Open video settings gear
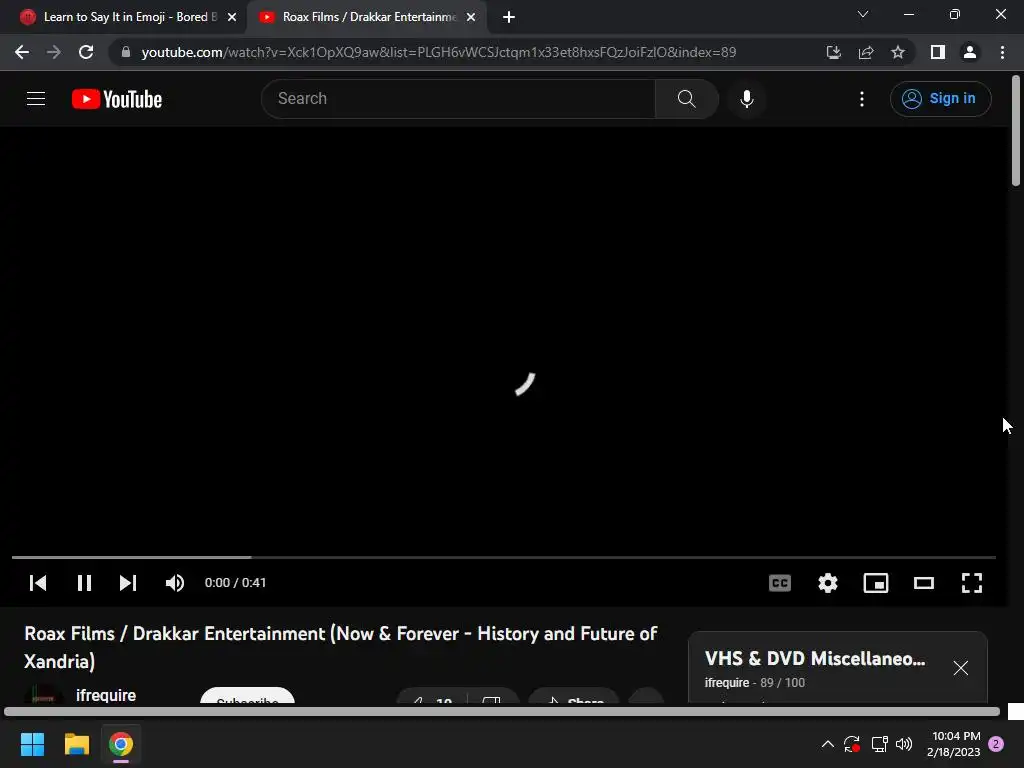 click(827, 583)
